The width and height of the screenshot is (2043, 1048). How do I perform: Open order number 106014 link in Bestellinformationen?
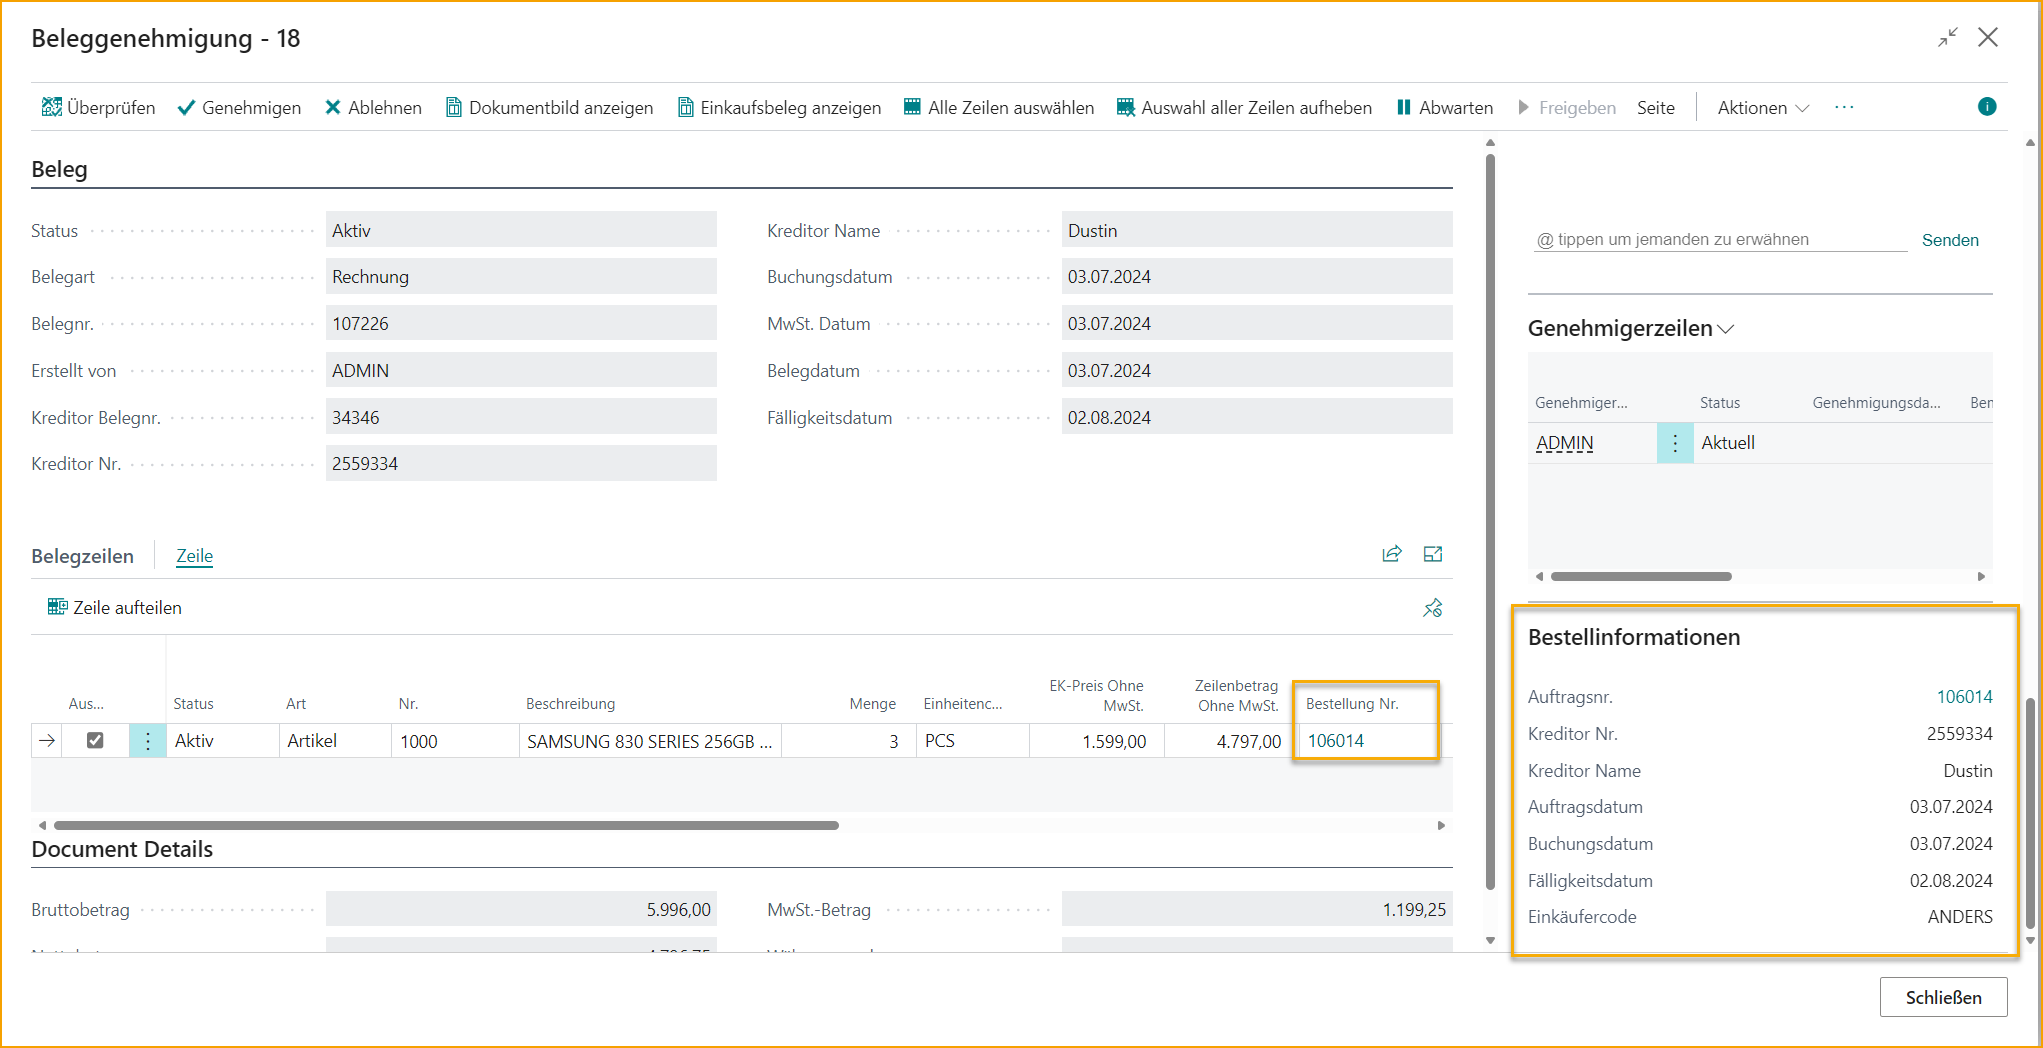[x=1964, y=696]
